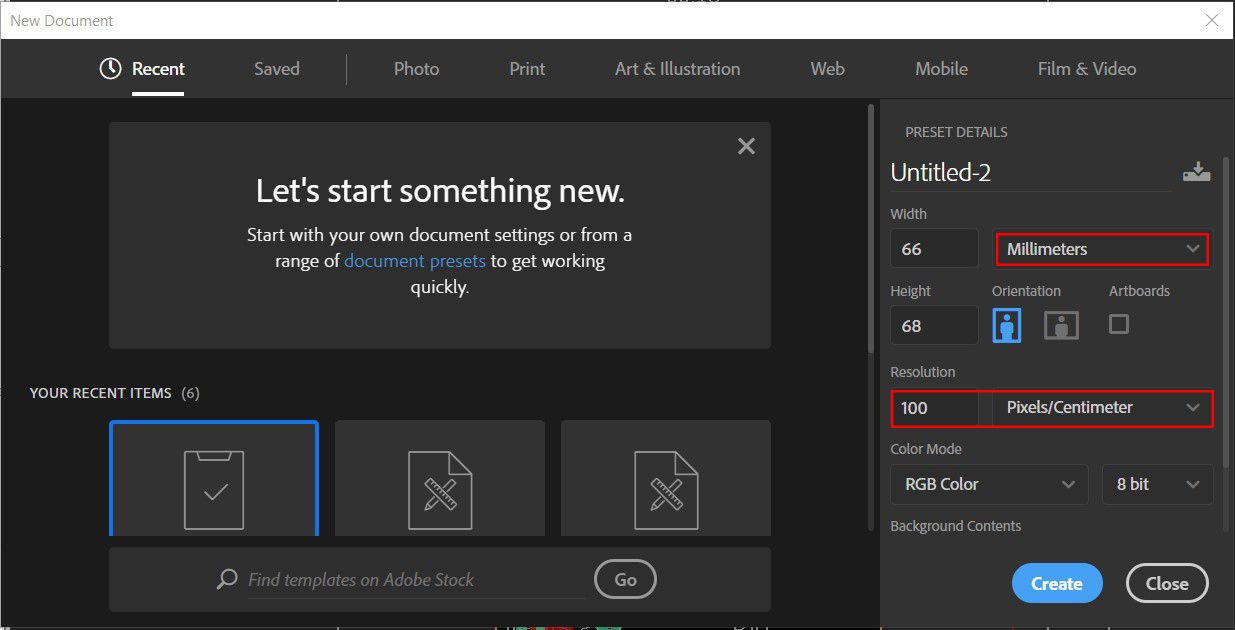Click the document presets link
1235x630 pixels.
point(415,260)
